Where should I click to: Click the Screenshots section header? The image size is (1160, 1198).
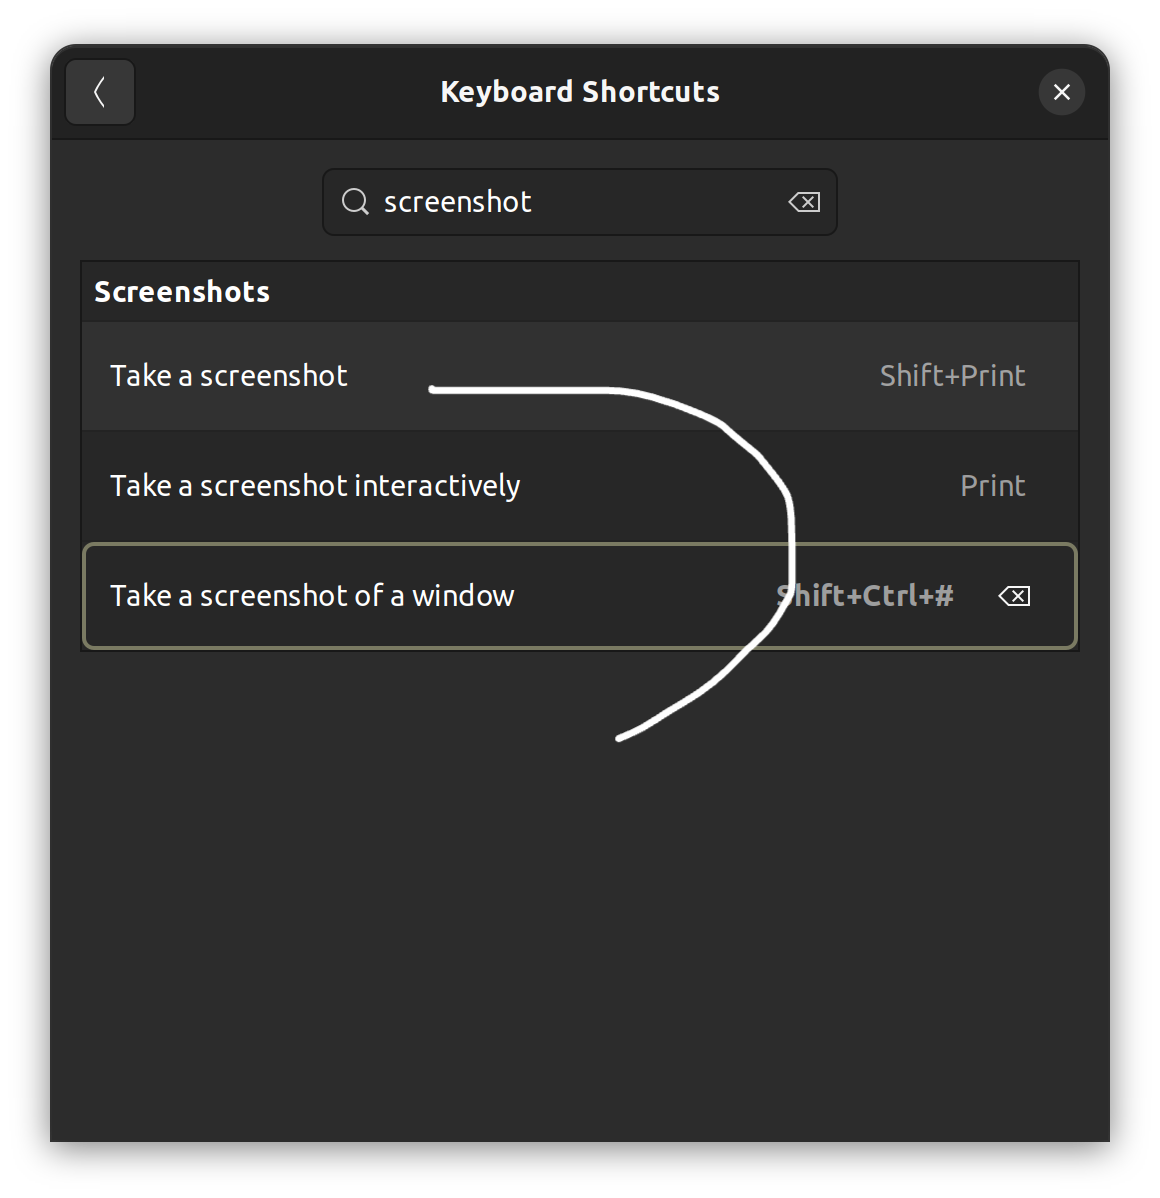coord(182,292)
